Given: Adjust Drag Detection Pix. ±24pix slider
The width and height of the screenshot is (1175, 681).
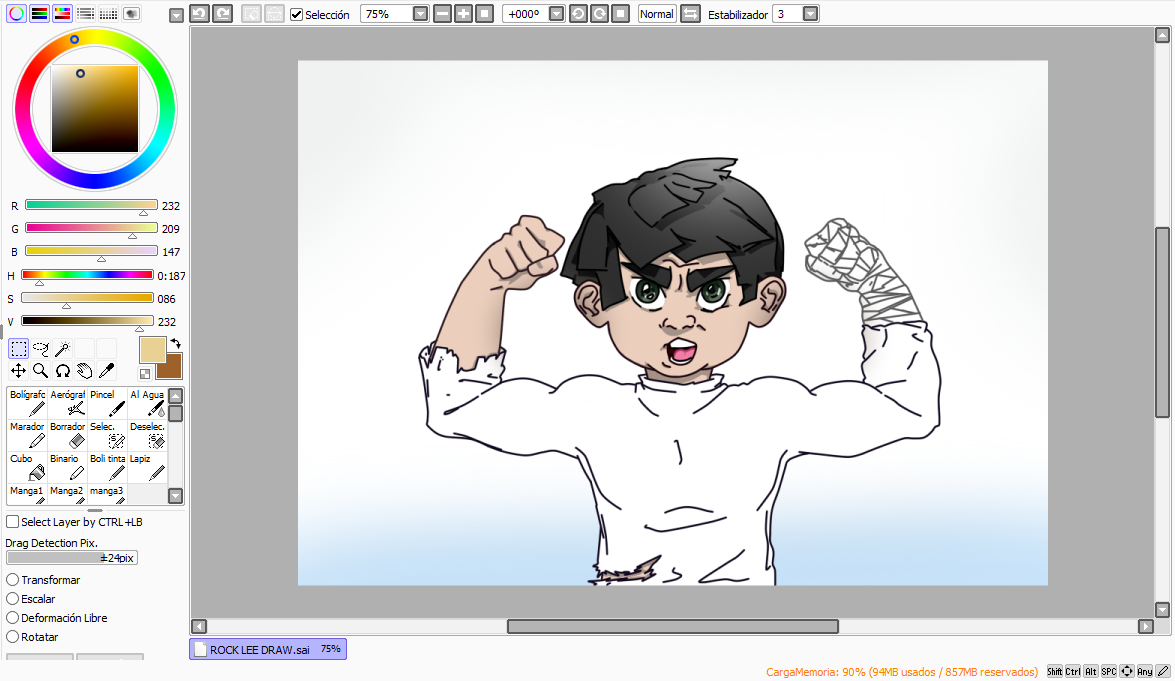Looking at the screenshot, I should (71, 557).
